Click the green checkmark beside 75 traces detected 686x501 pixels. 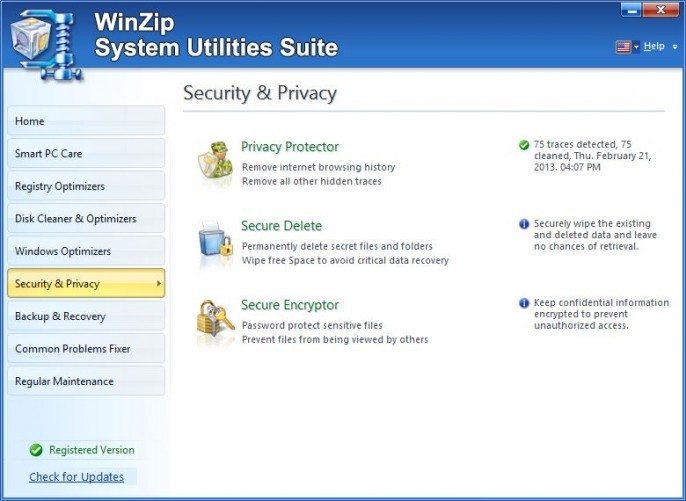(524, 145)
